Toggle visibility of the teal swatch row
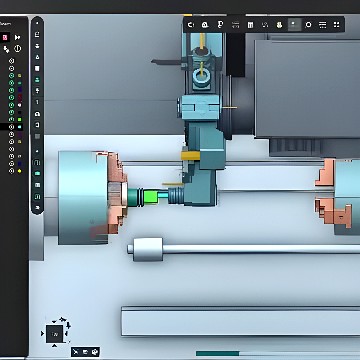The width and height of the screenshot is (360, 360). click(x=11, y=83)
